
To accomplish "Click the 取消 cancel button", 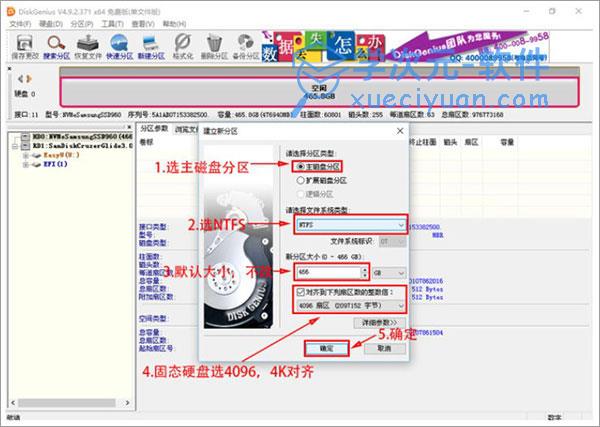I will [x=385, y=349].
